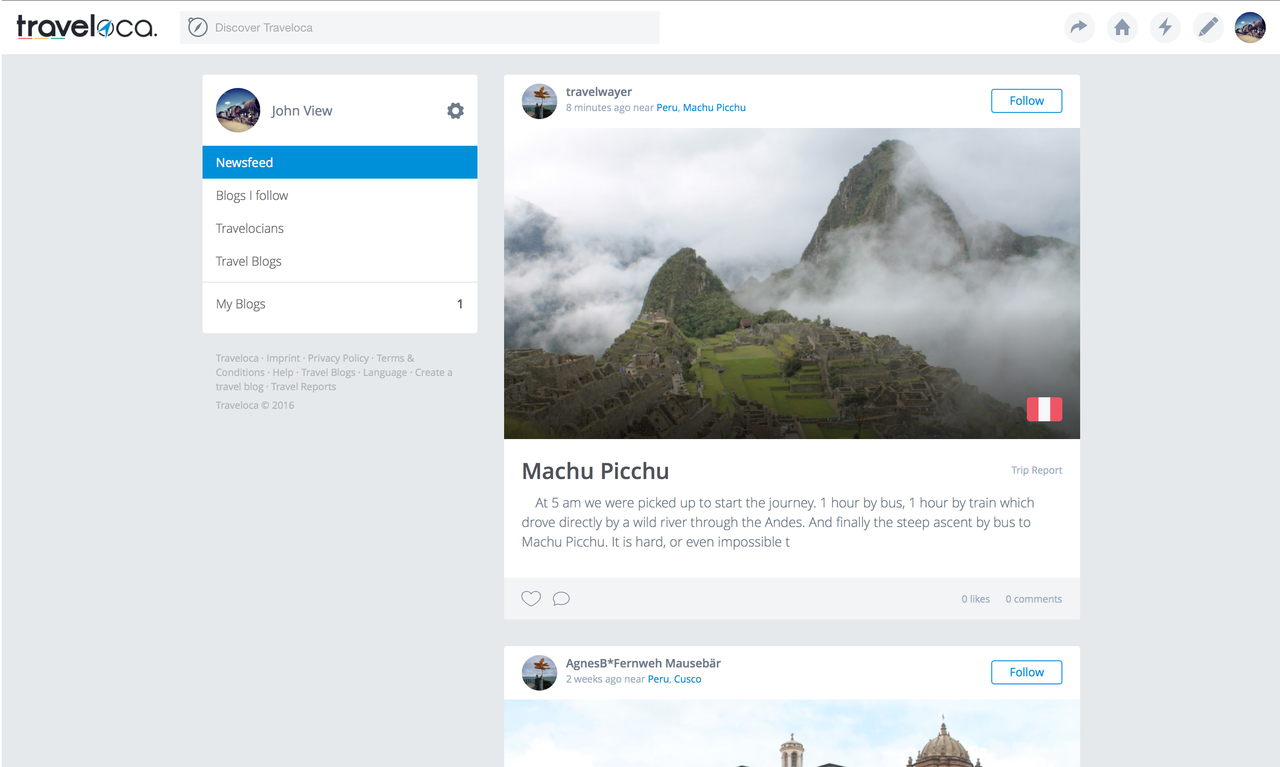Image resolution: width=1280 pixels, height=767 pixels.
Task: Click the share arrow icon in header
Action: [1079, 27]
